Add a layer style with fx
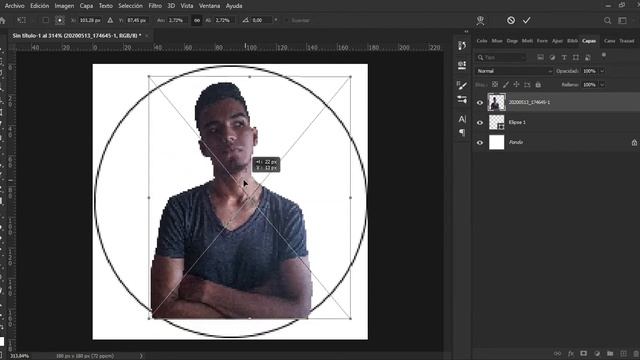The height and width of the screenshot is (360, 640). point(570,353)
